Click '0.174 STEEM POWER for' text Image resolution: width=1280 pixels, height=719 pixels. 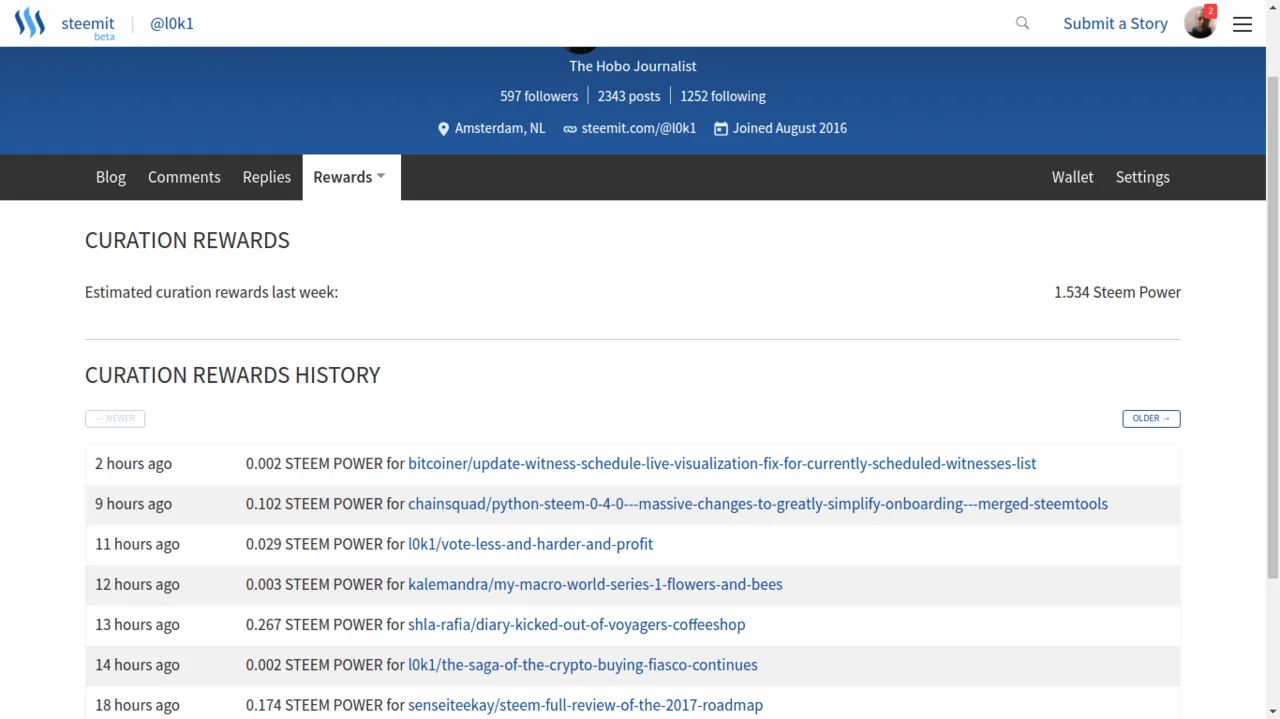[x=325, y=705]
